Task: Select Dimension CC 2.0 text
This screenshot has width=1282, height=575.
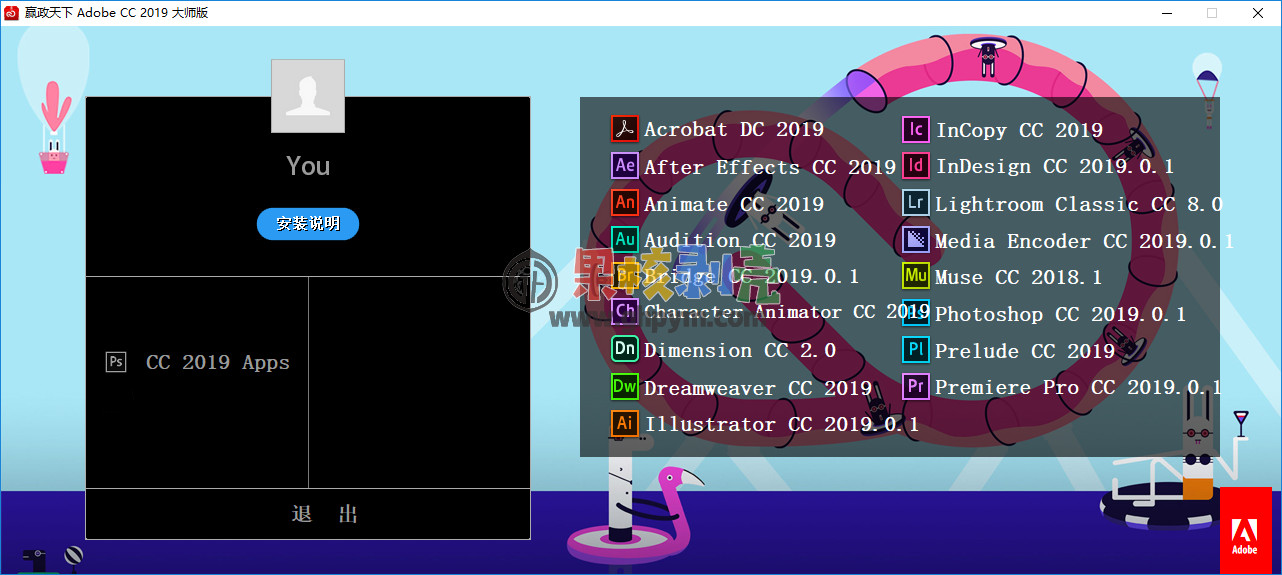Action: (x=740, y=351)
